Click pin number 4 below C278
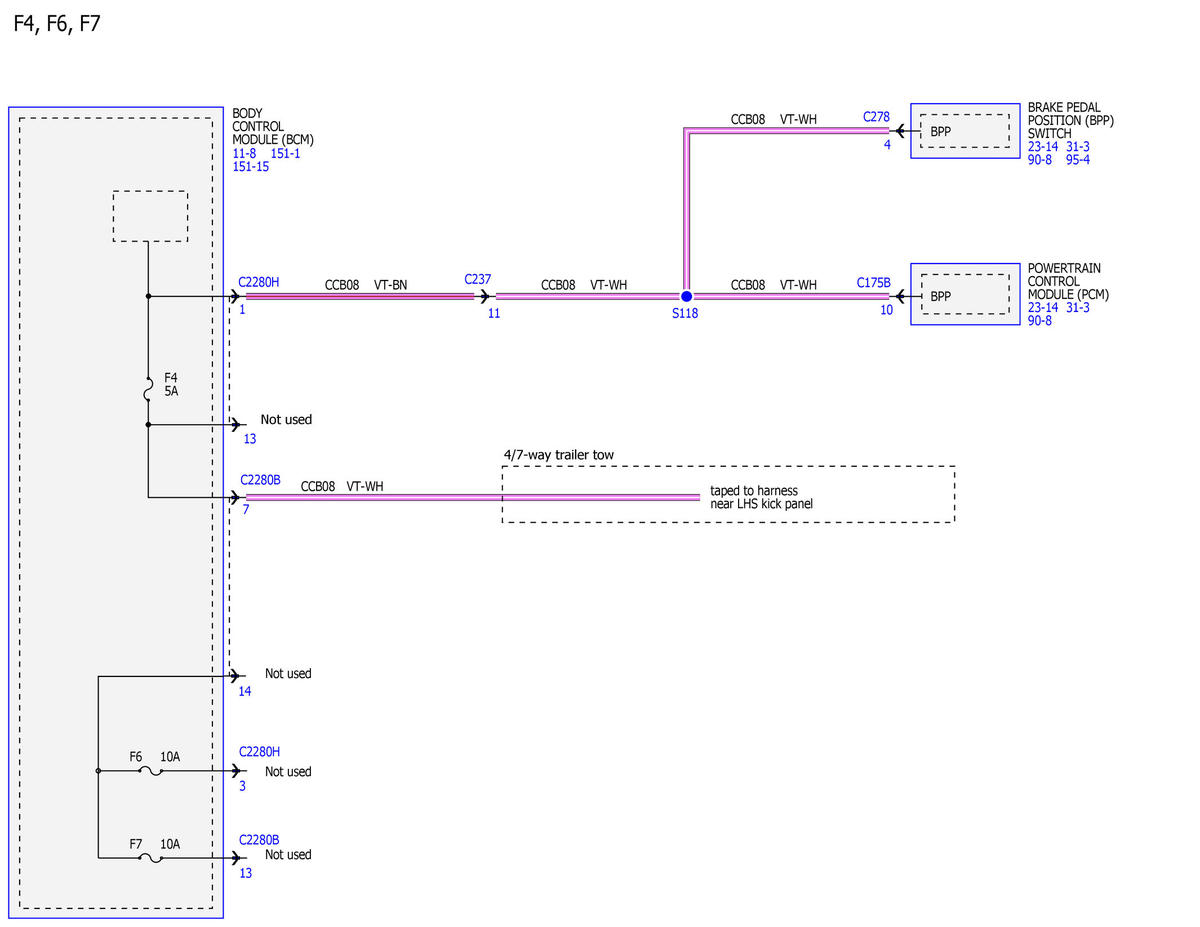 coord(886,145)
